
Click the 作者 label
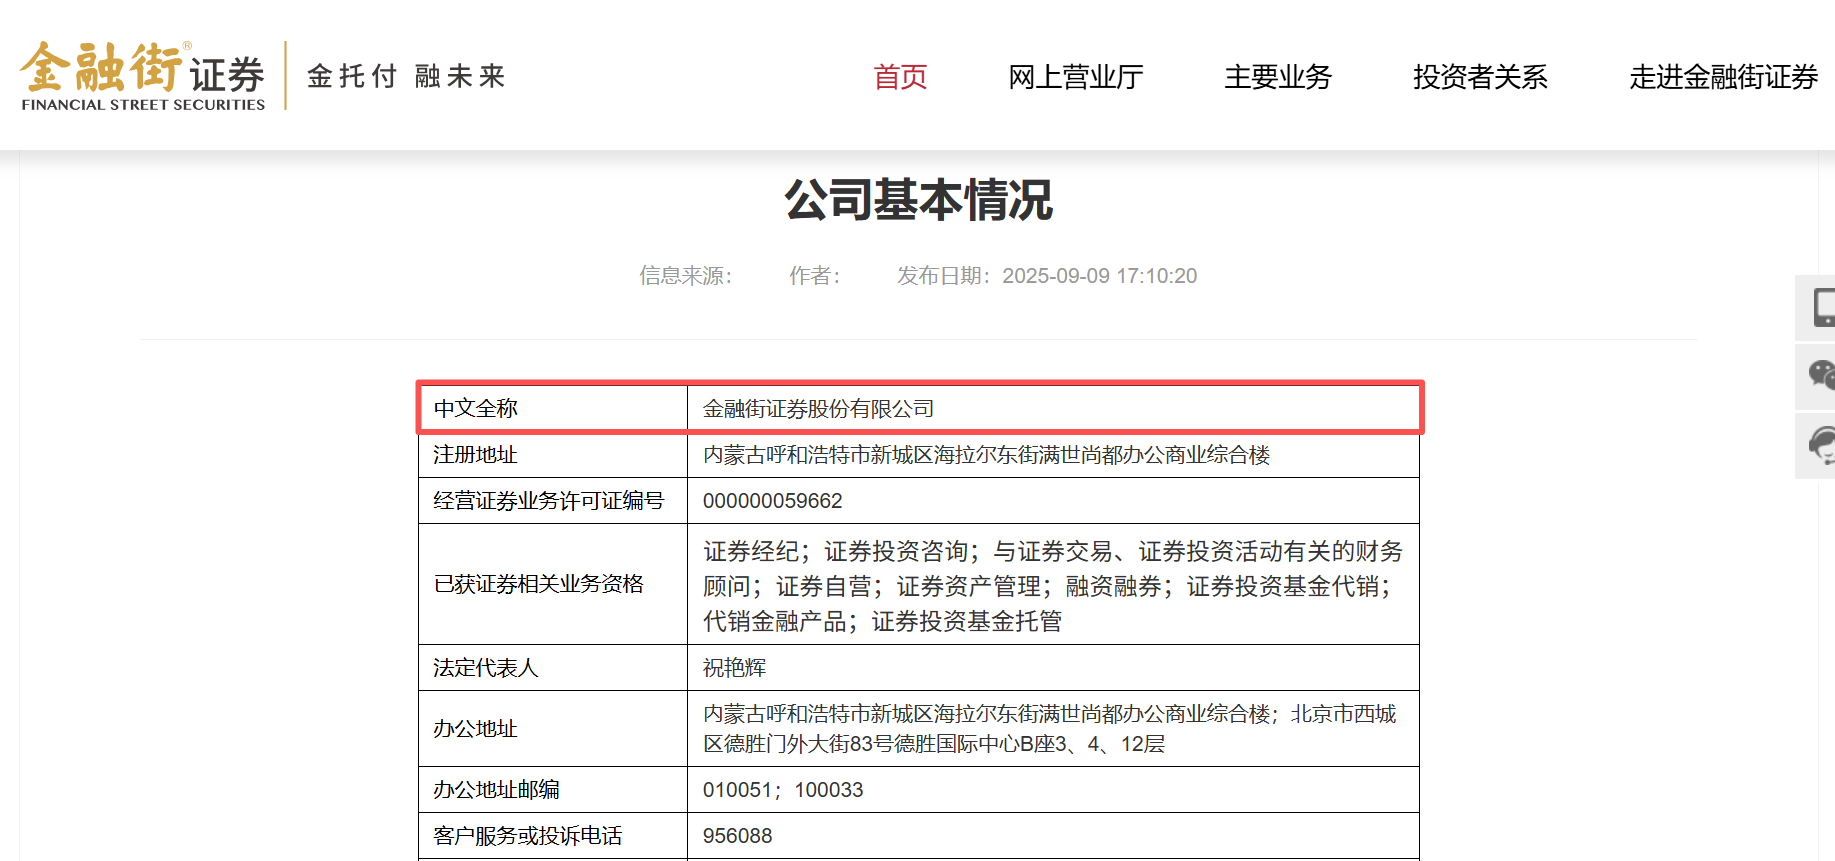(x=815, y=276)
